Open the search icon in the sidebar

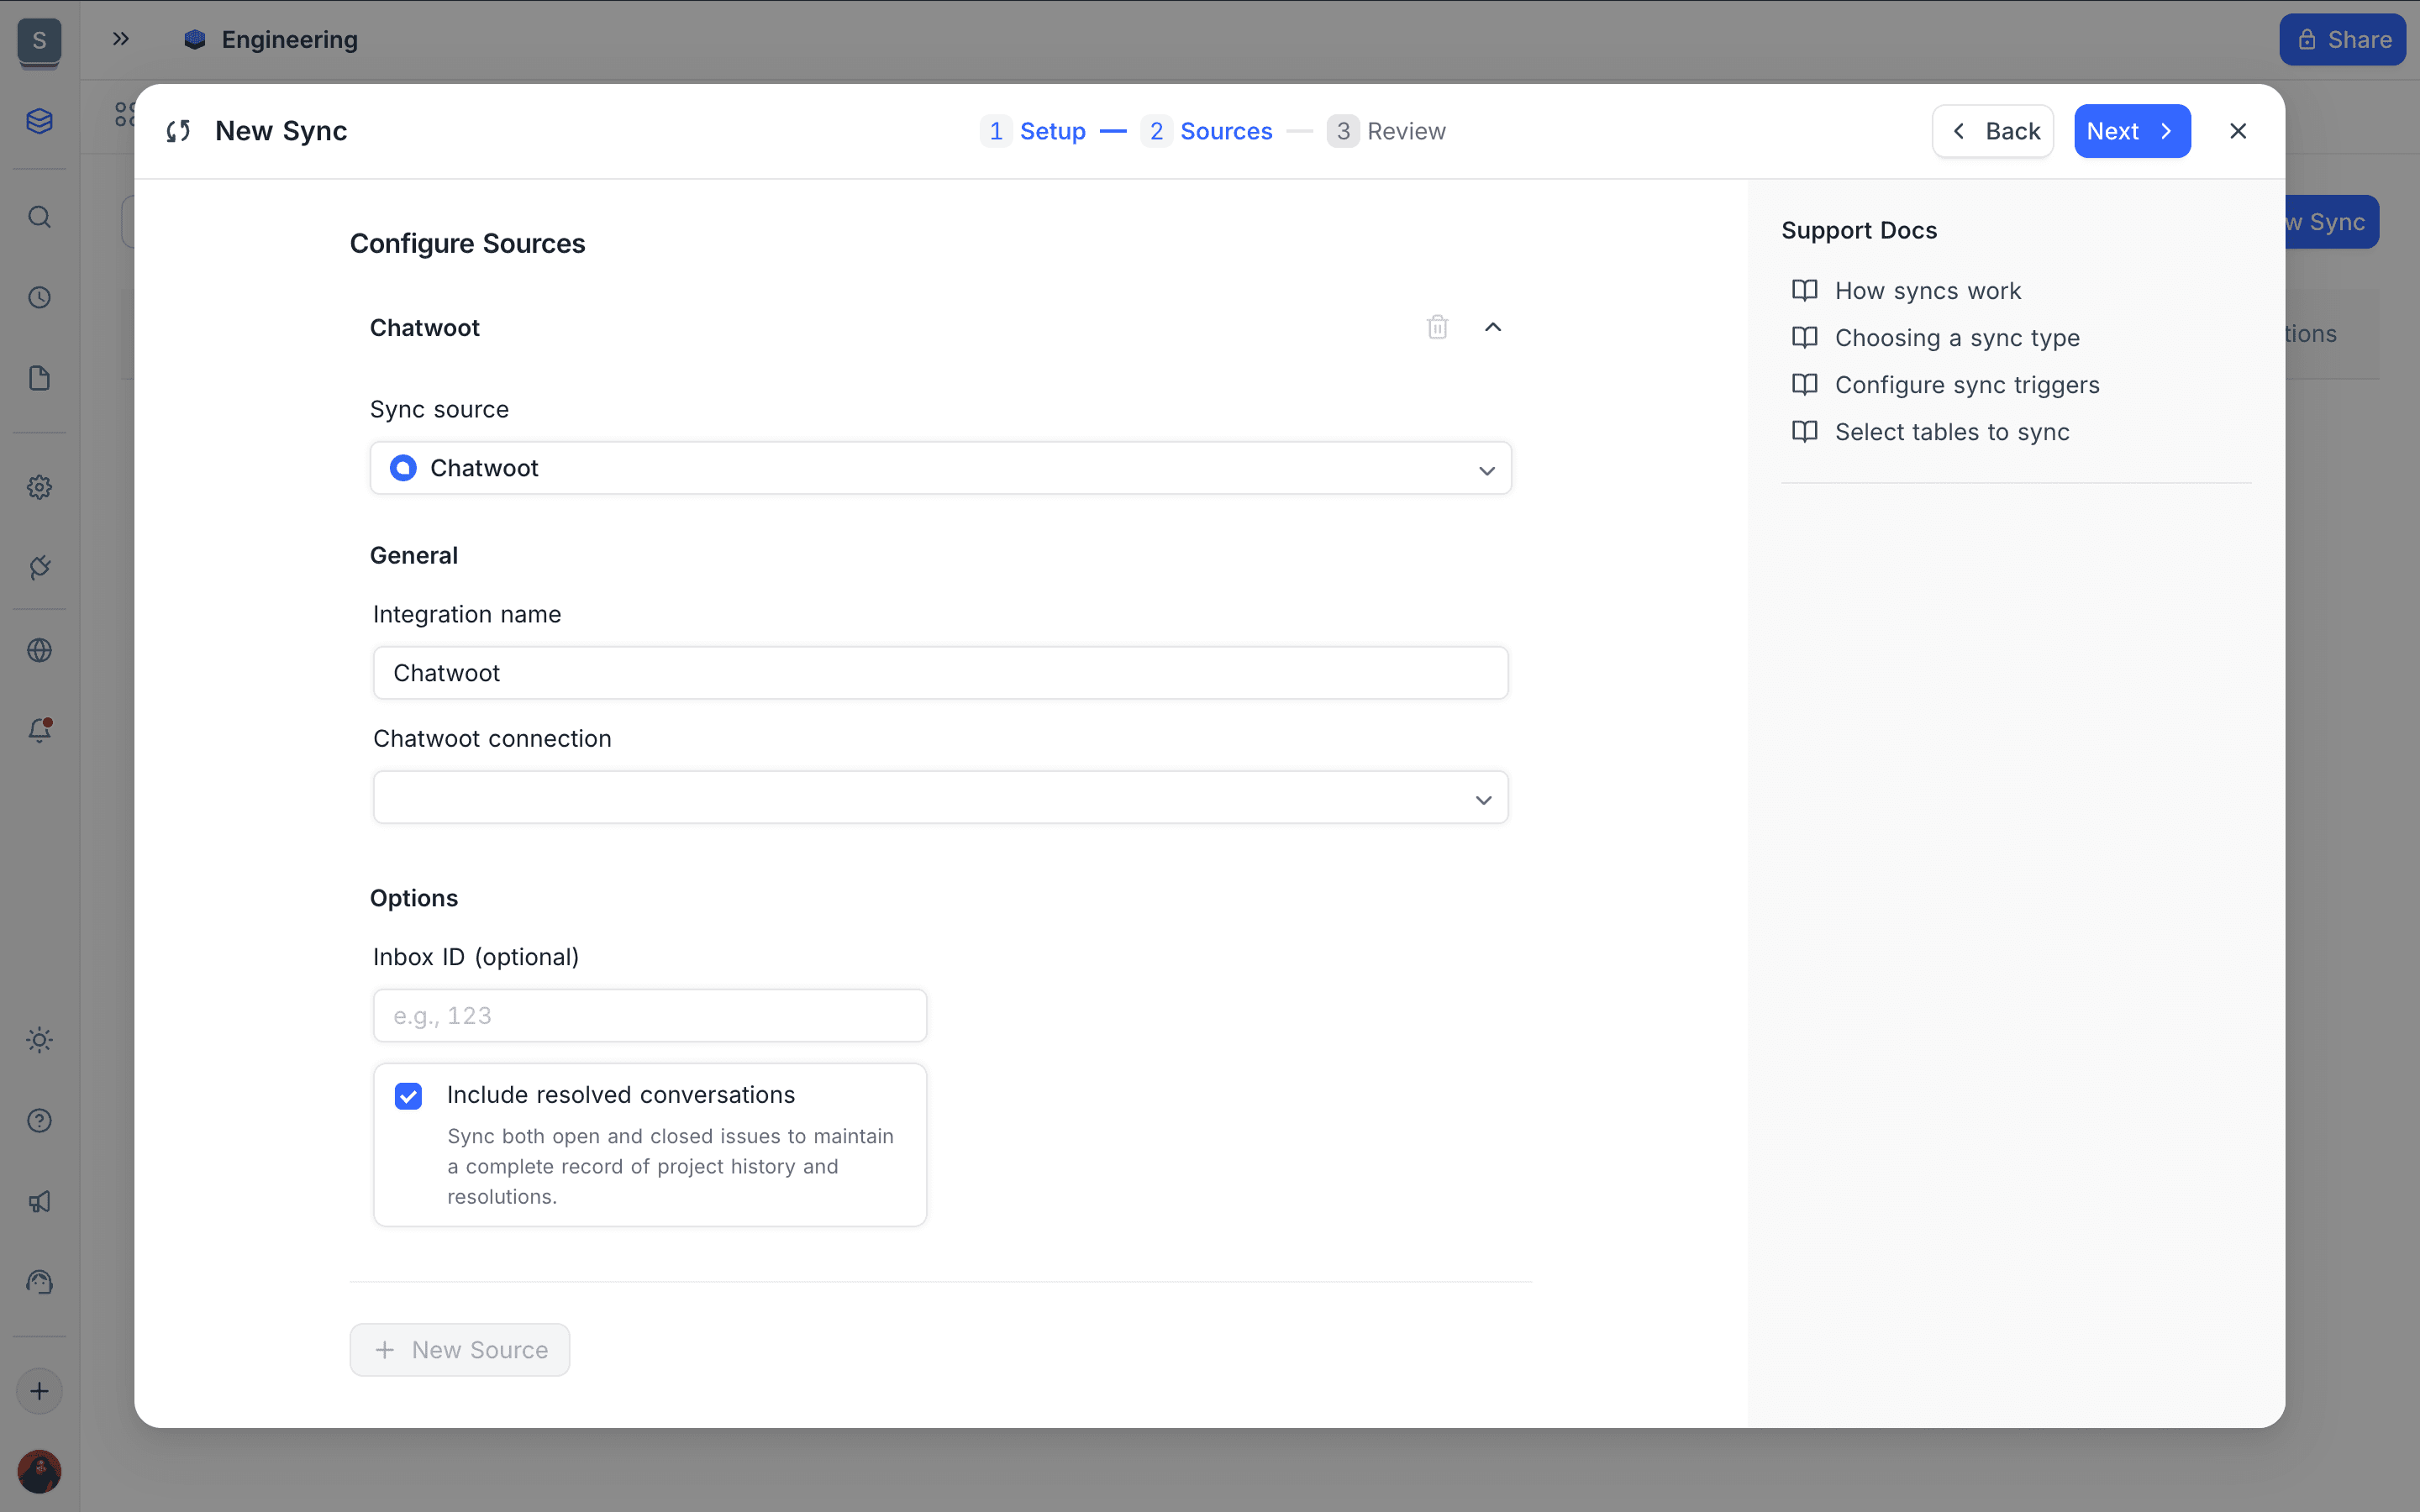coord(40,216)
